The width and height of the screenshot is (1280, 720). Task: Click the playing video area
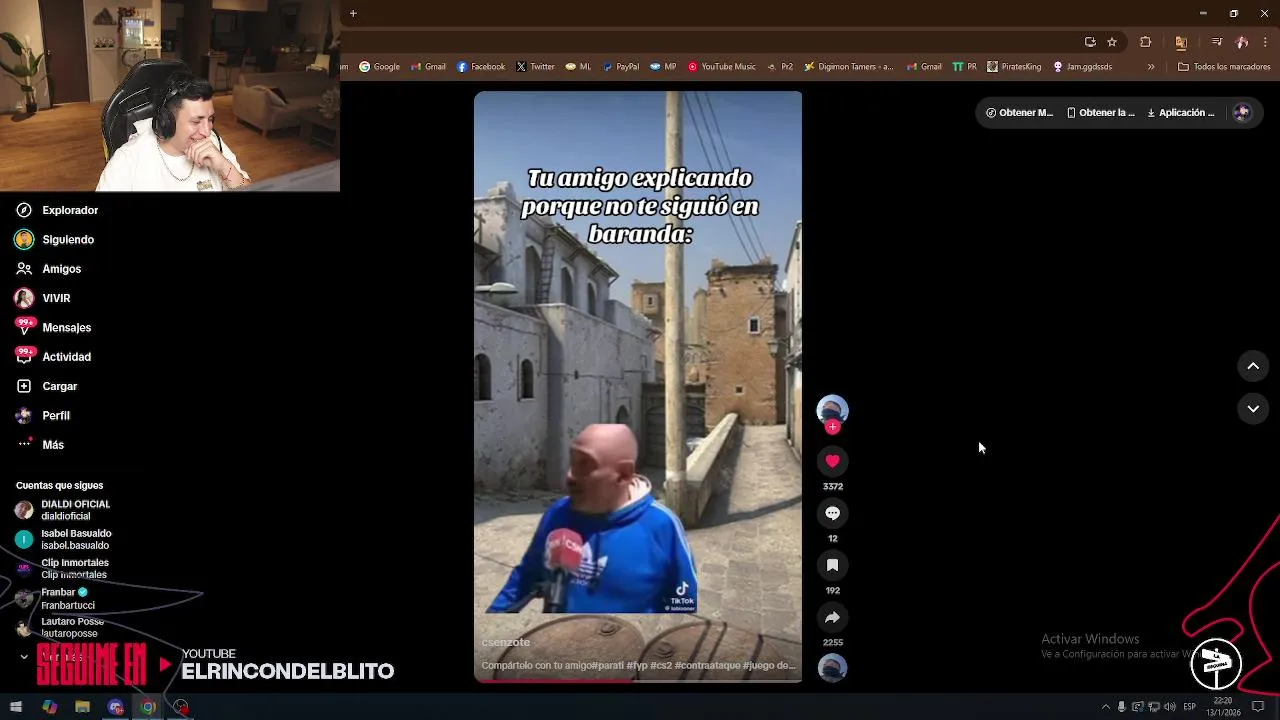(x=638, y=386)
